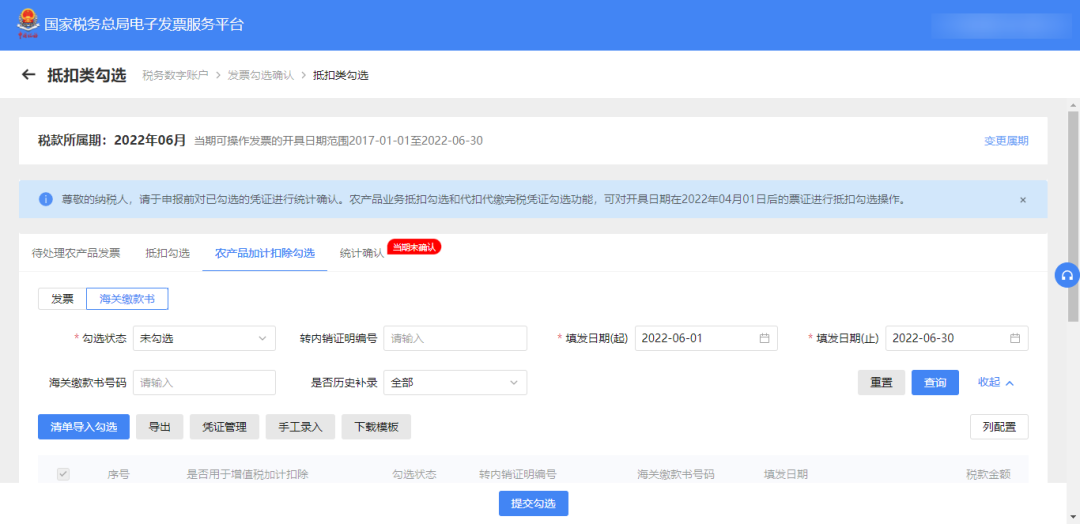Click the 税款金额 column header
Screen dimensions: 1080x524
(x=988, y=474)
